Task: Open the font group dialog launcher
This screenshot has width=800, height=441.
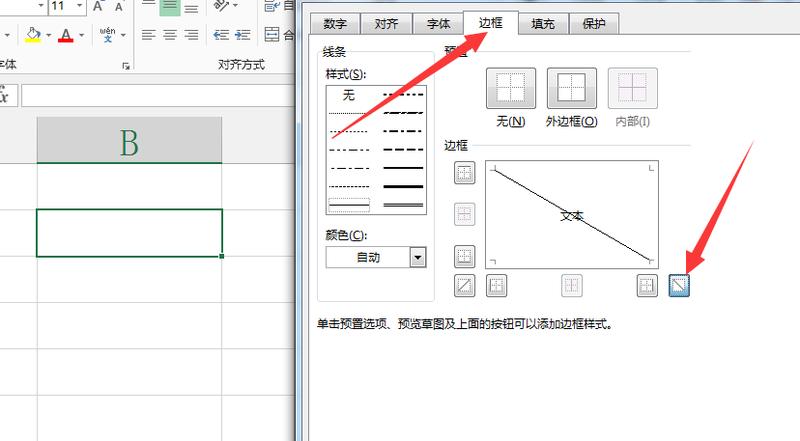Action: click(126, 66)
